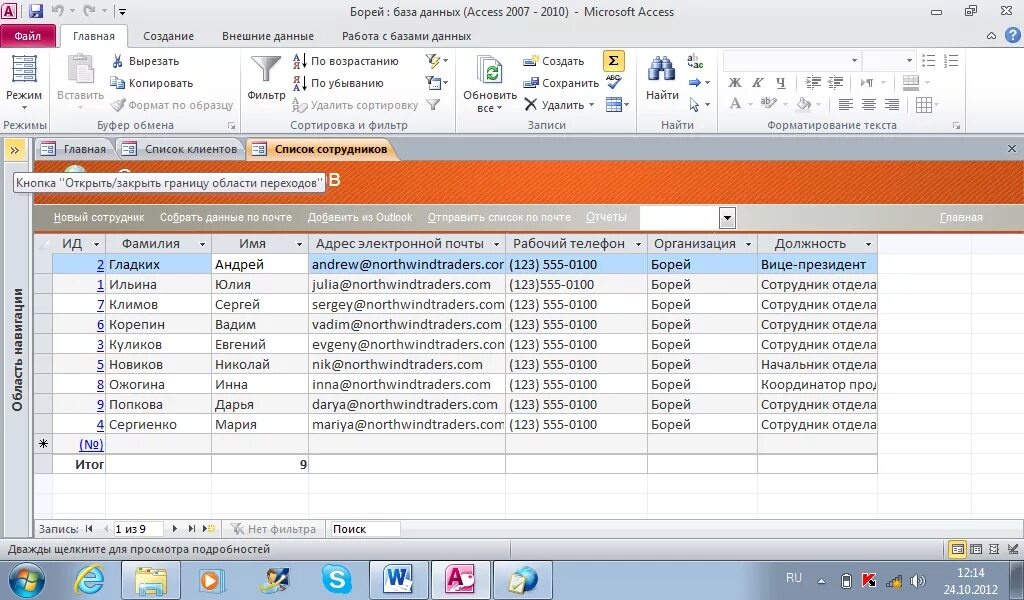Open the Фамилия column dropdown arrow
The image size is (1024, 600).
tap(202, 244)
